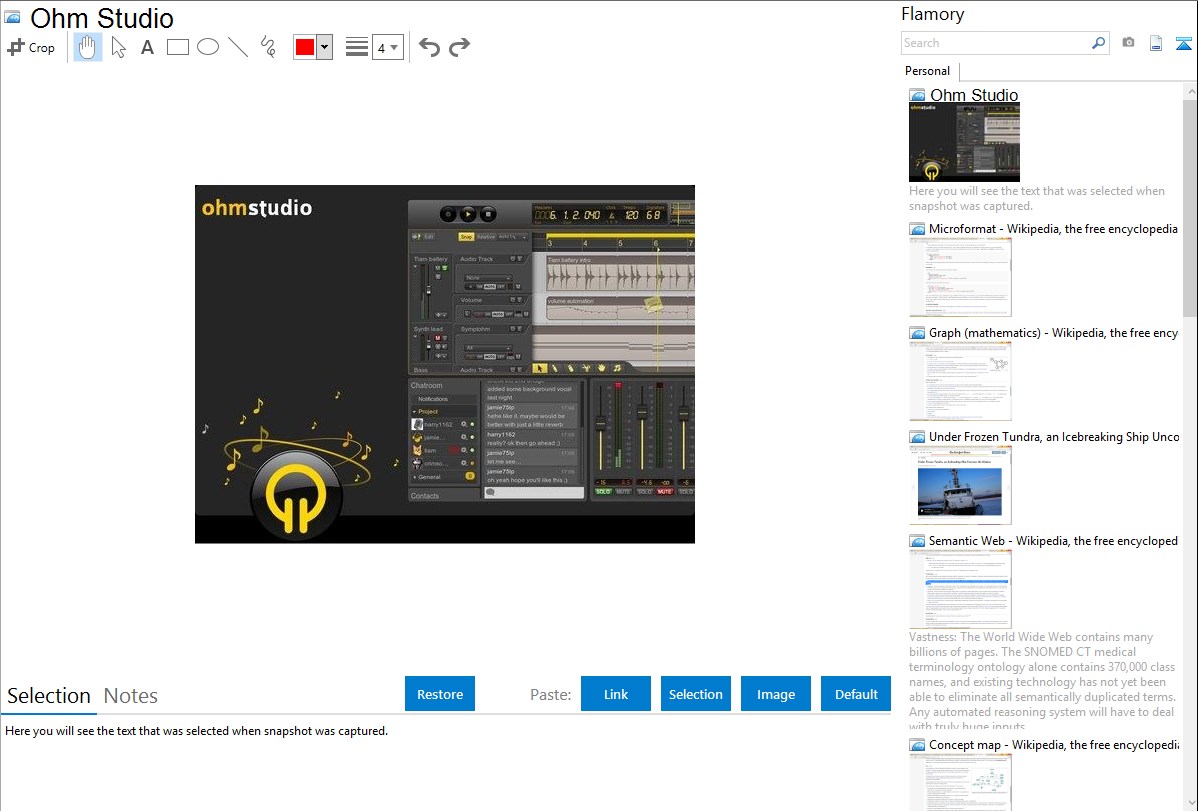Pick the ellipse shape tool
This screenshot has height=811, width=1198.
(x=208, y=47)
